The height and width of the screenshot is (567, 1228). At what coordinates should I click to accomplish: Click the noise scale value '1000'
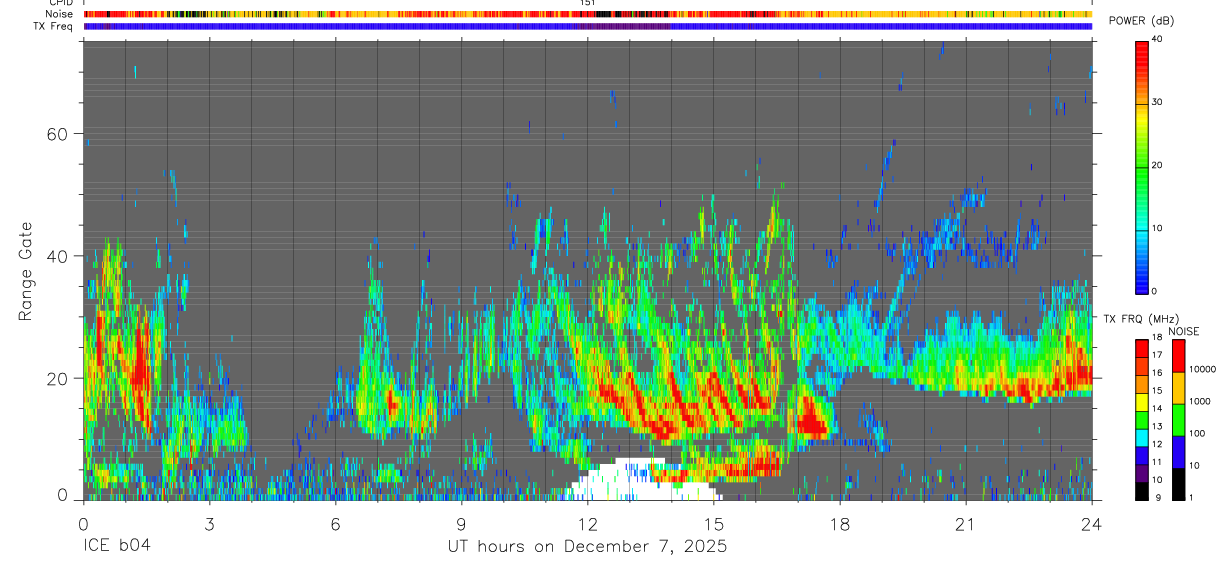click(1200, 401)
